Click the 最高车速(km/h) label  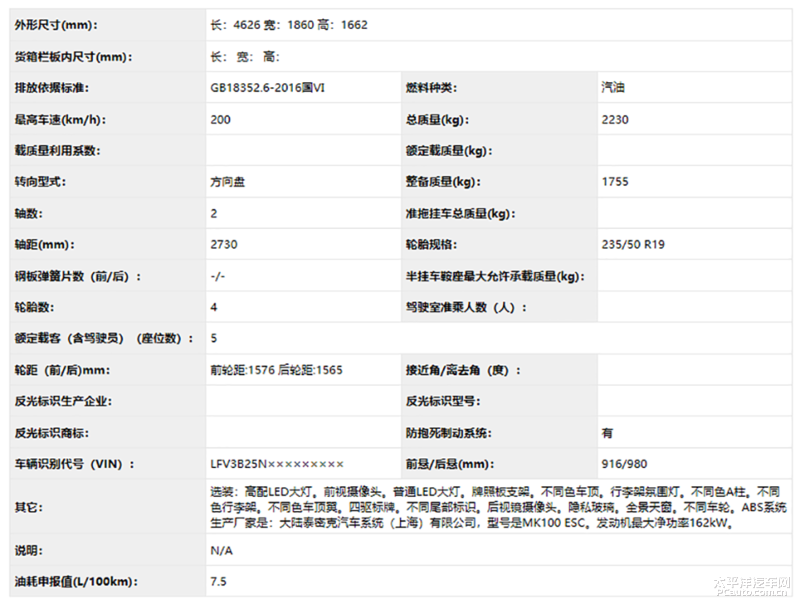pos(60,120)
